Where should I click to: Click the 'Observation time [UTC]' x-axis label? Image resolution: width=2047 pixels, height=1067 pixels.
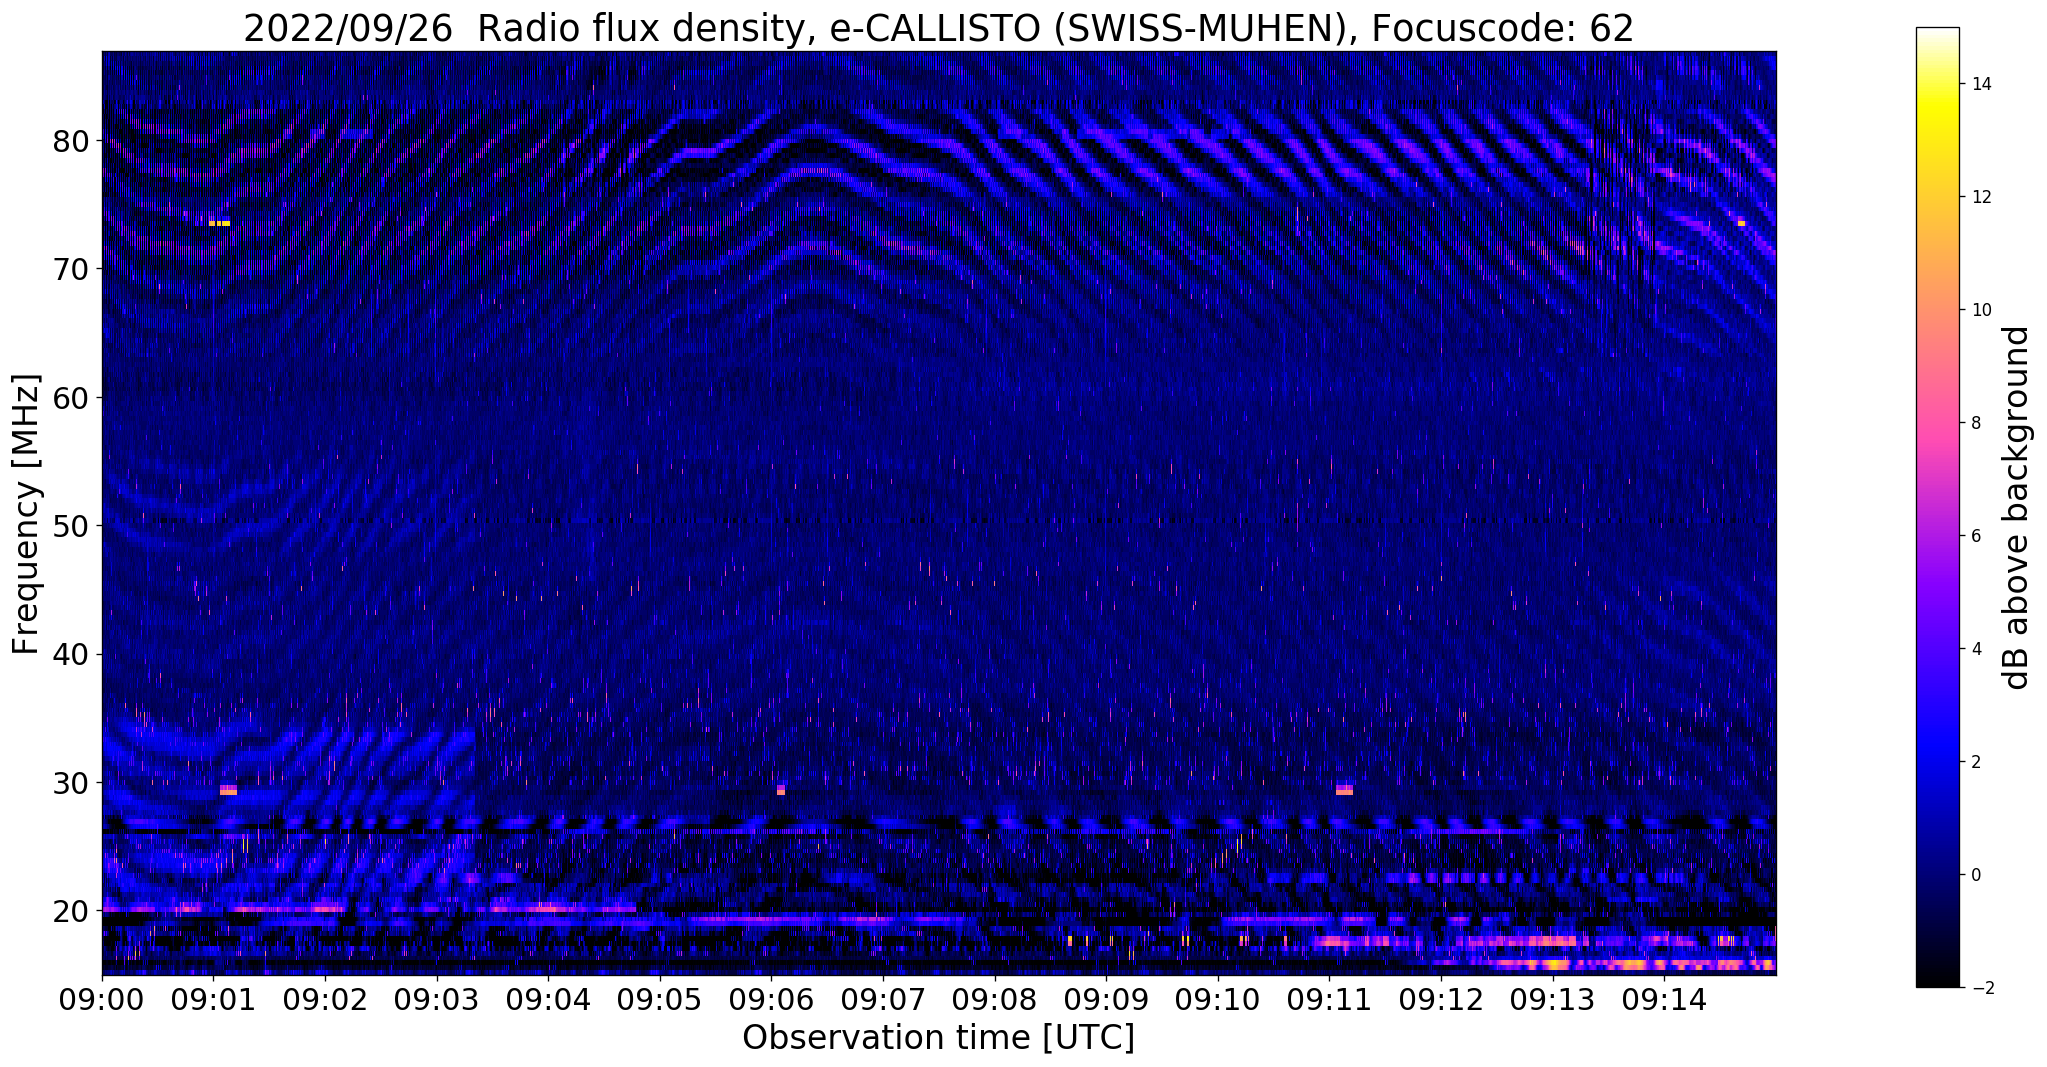tap(938, 1038)
